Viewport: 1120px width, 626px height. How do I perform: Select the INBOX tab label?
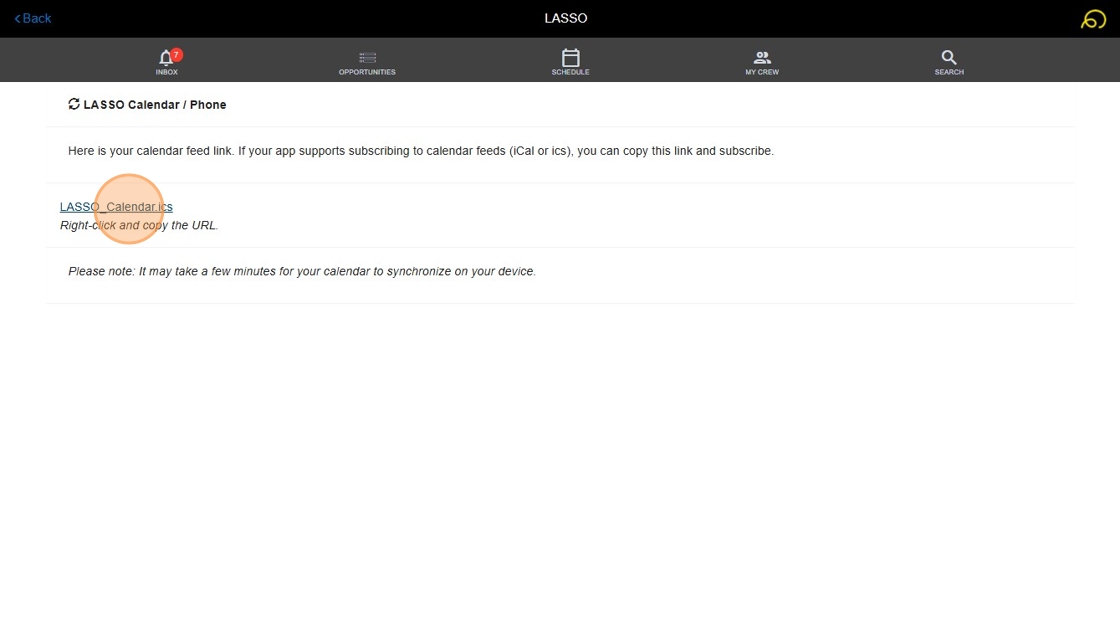pos(166,72)
